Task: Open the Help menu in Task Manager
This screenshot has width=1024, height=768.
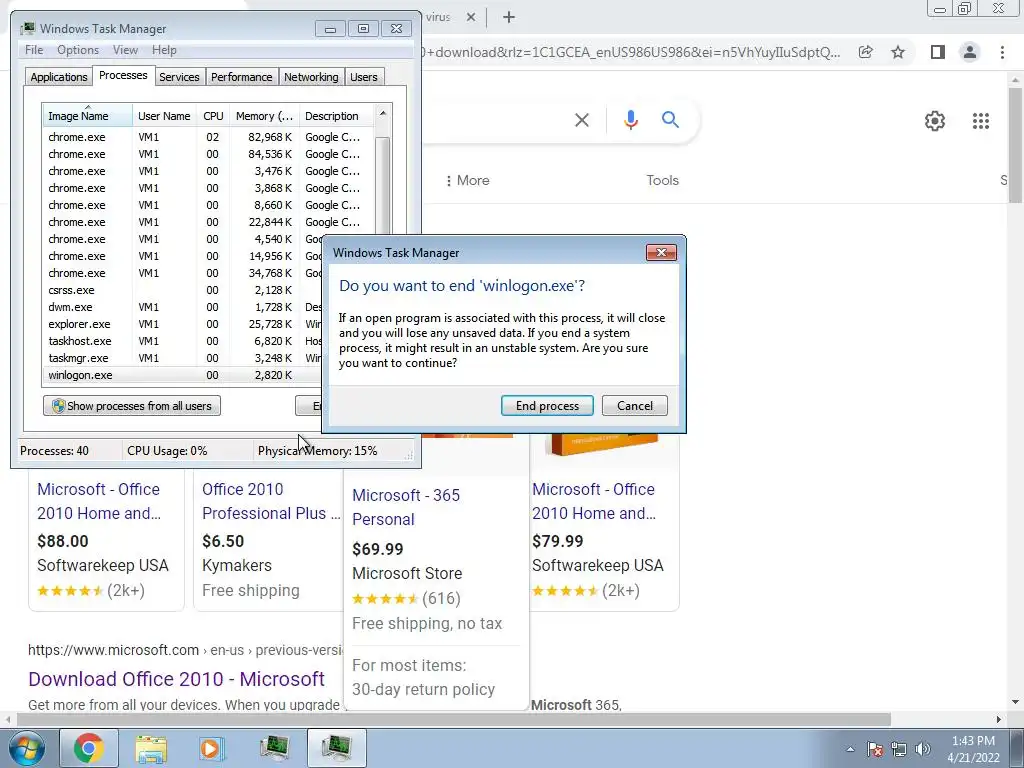Action: click(164, 50)
